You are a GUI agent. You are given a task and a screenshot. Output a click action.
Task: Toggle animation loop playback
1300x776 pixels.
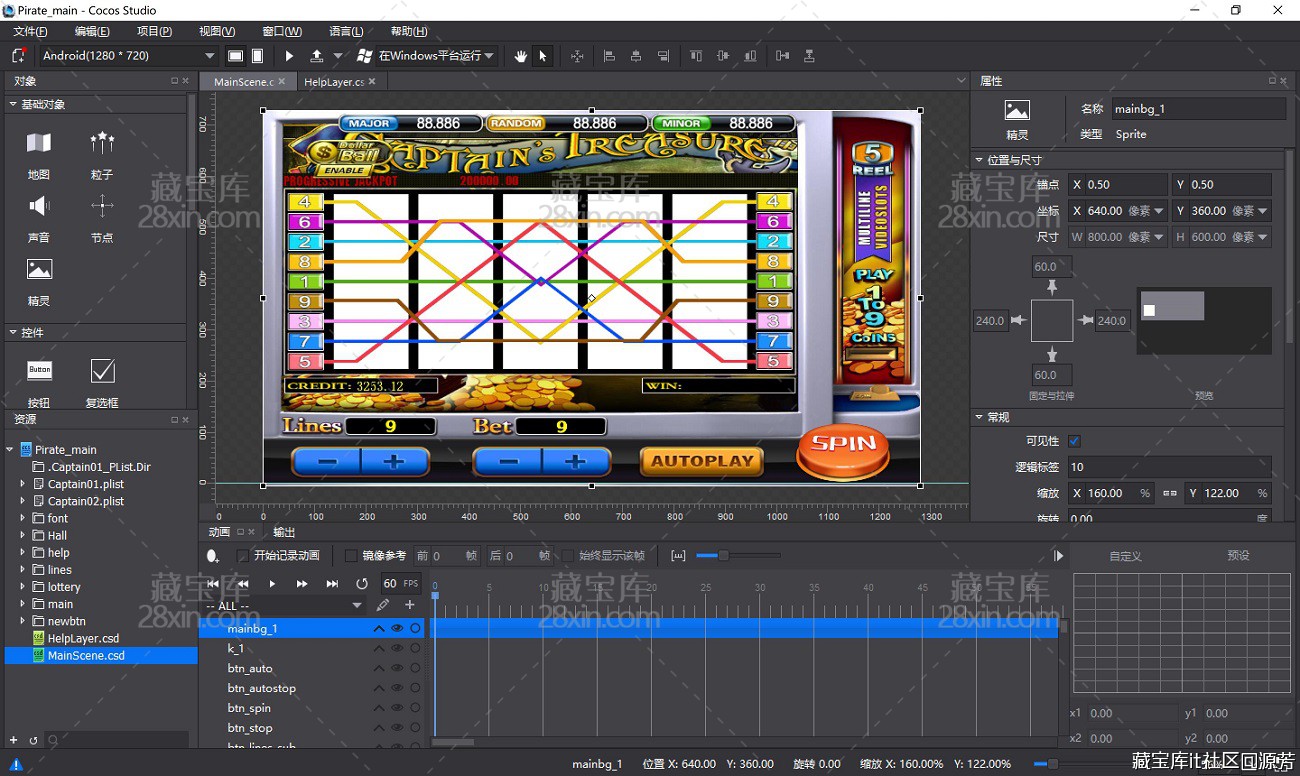362,583
